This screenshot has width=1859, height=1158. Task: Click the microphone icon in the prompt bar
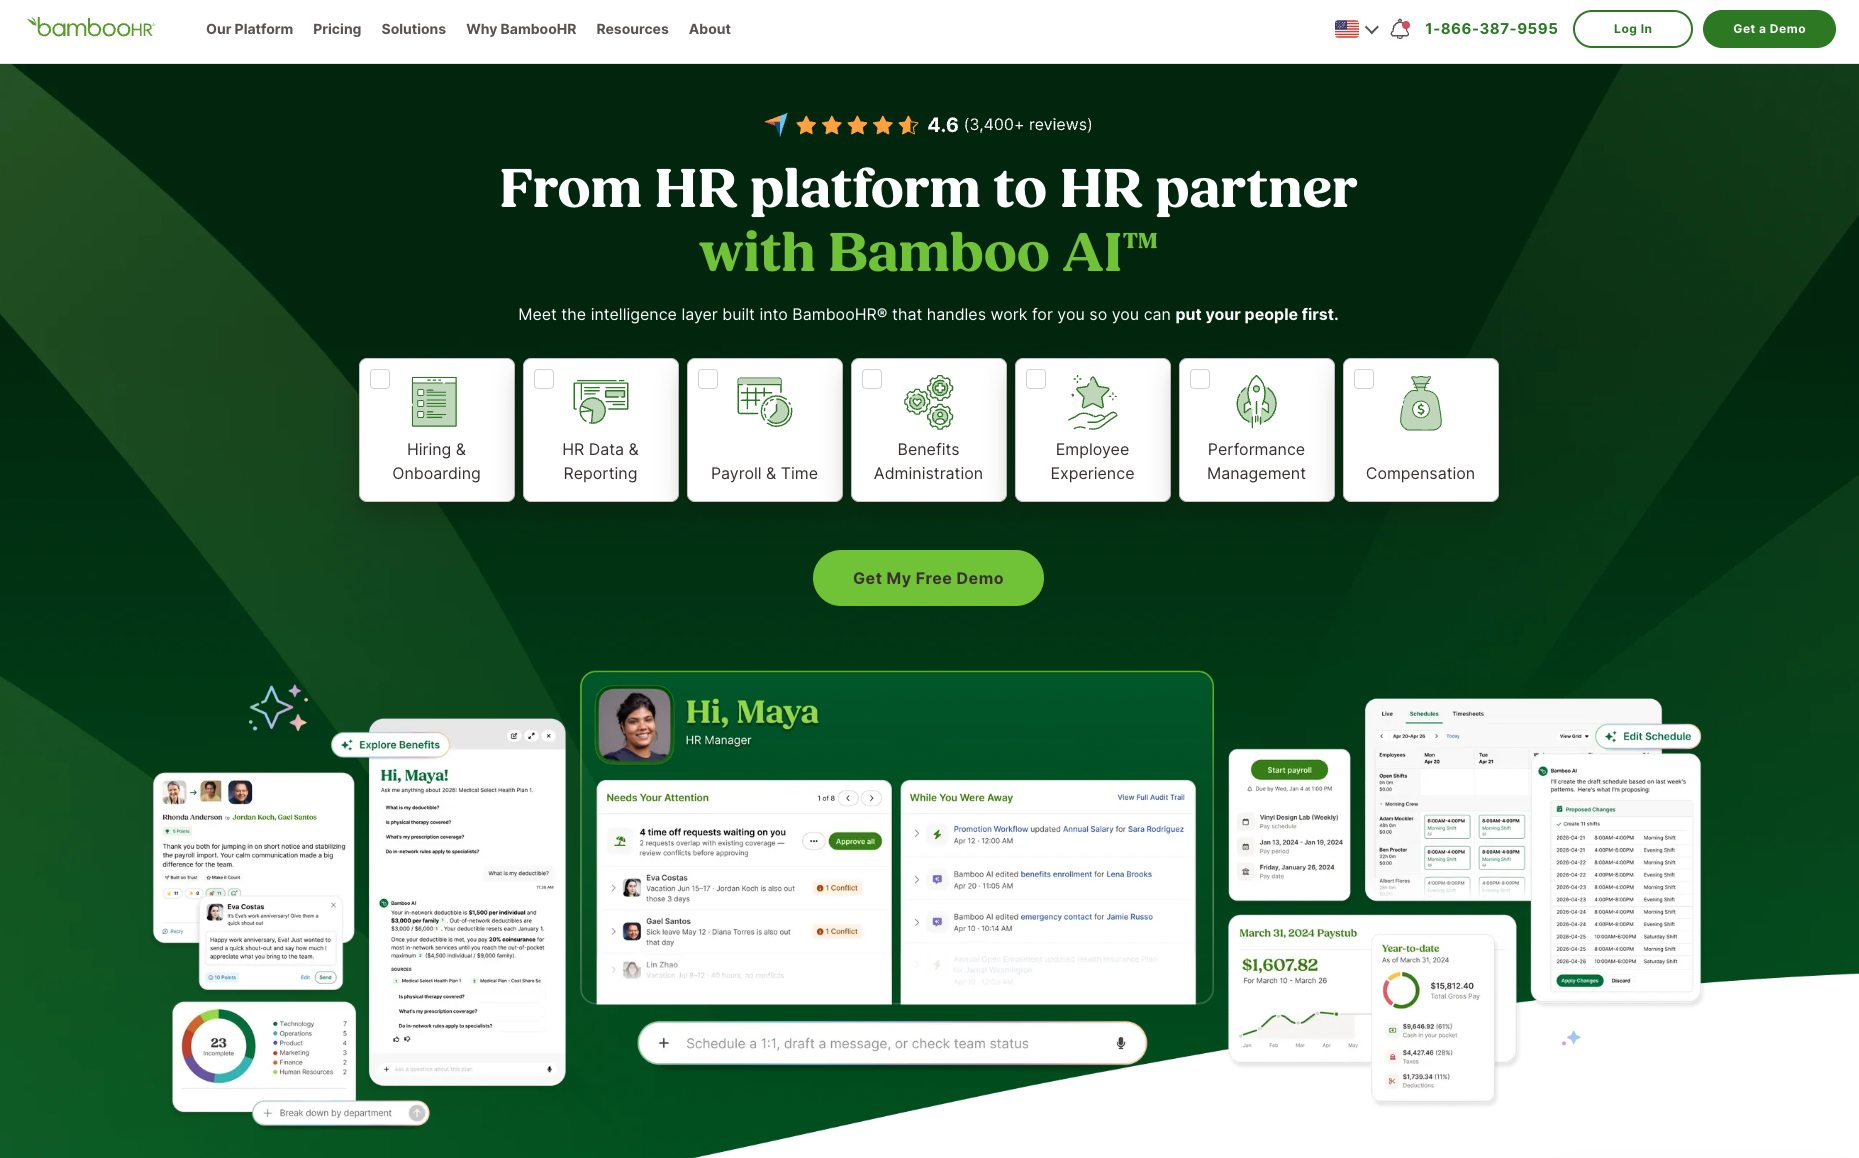click(1120, 1043)
